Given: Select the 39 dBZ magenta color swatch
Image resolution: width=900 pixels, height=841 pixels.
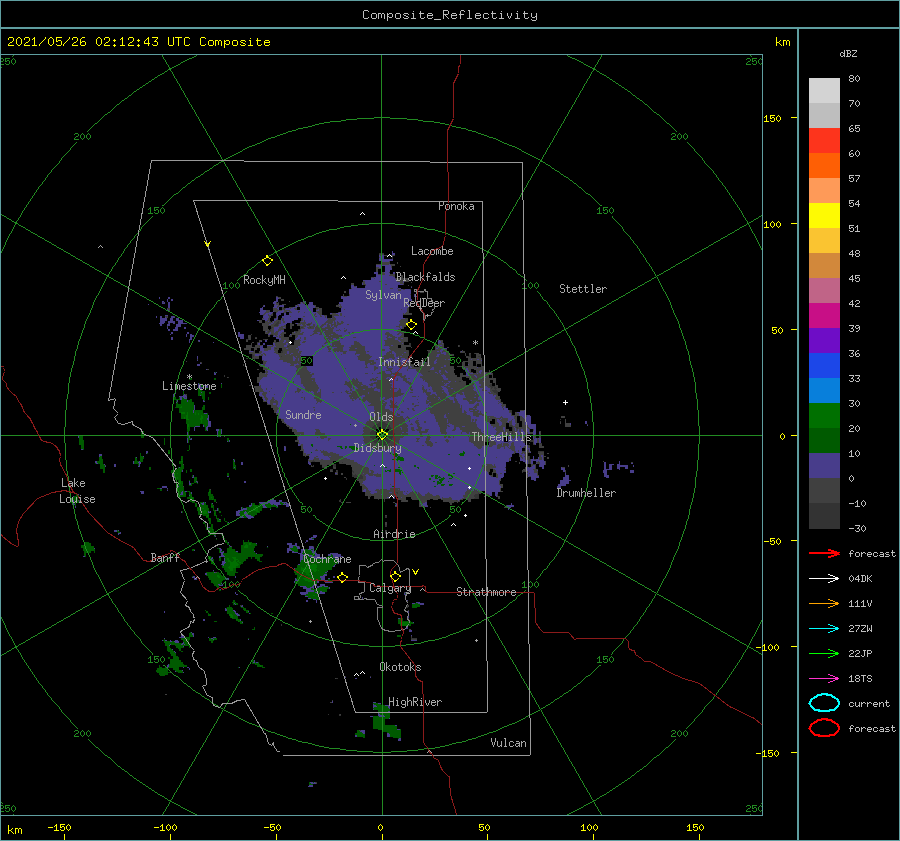Looking at the screenshot, I should [824, 315].
